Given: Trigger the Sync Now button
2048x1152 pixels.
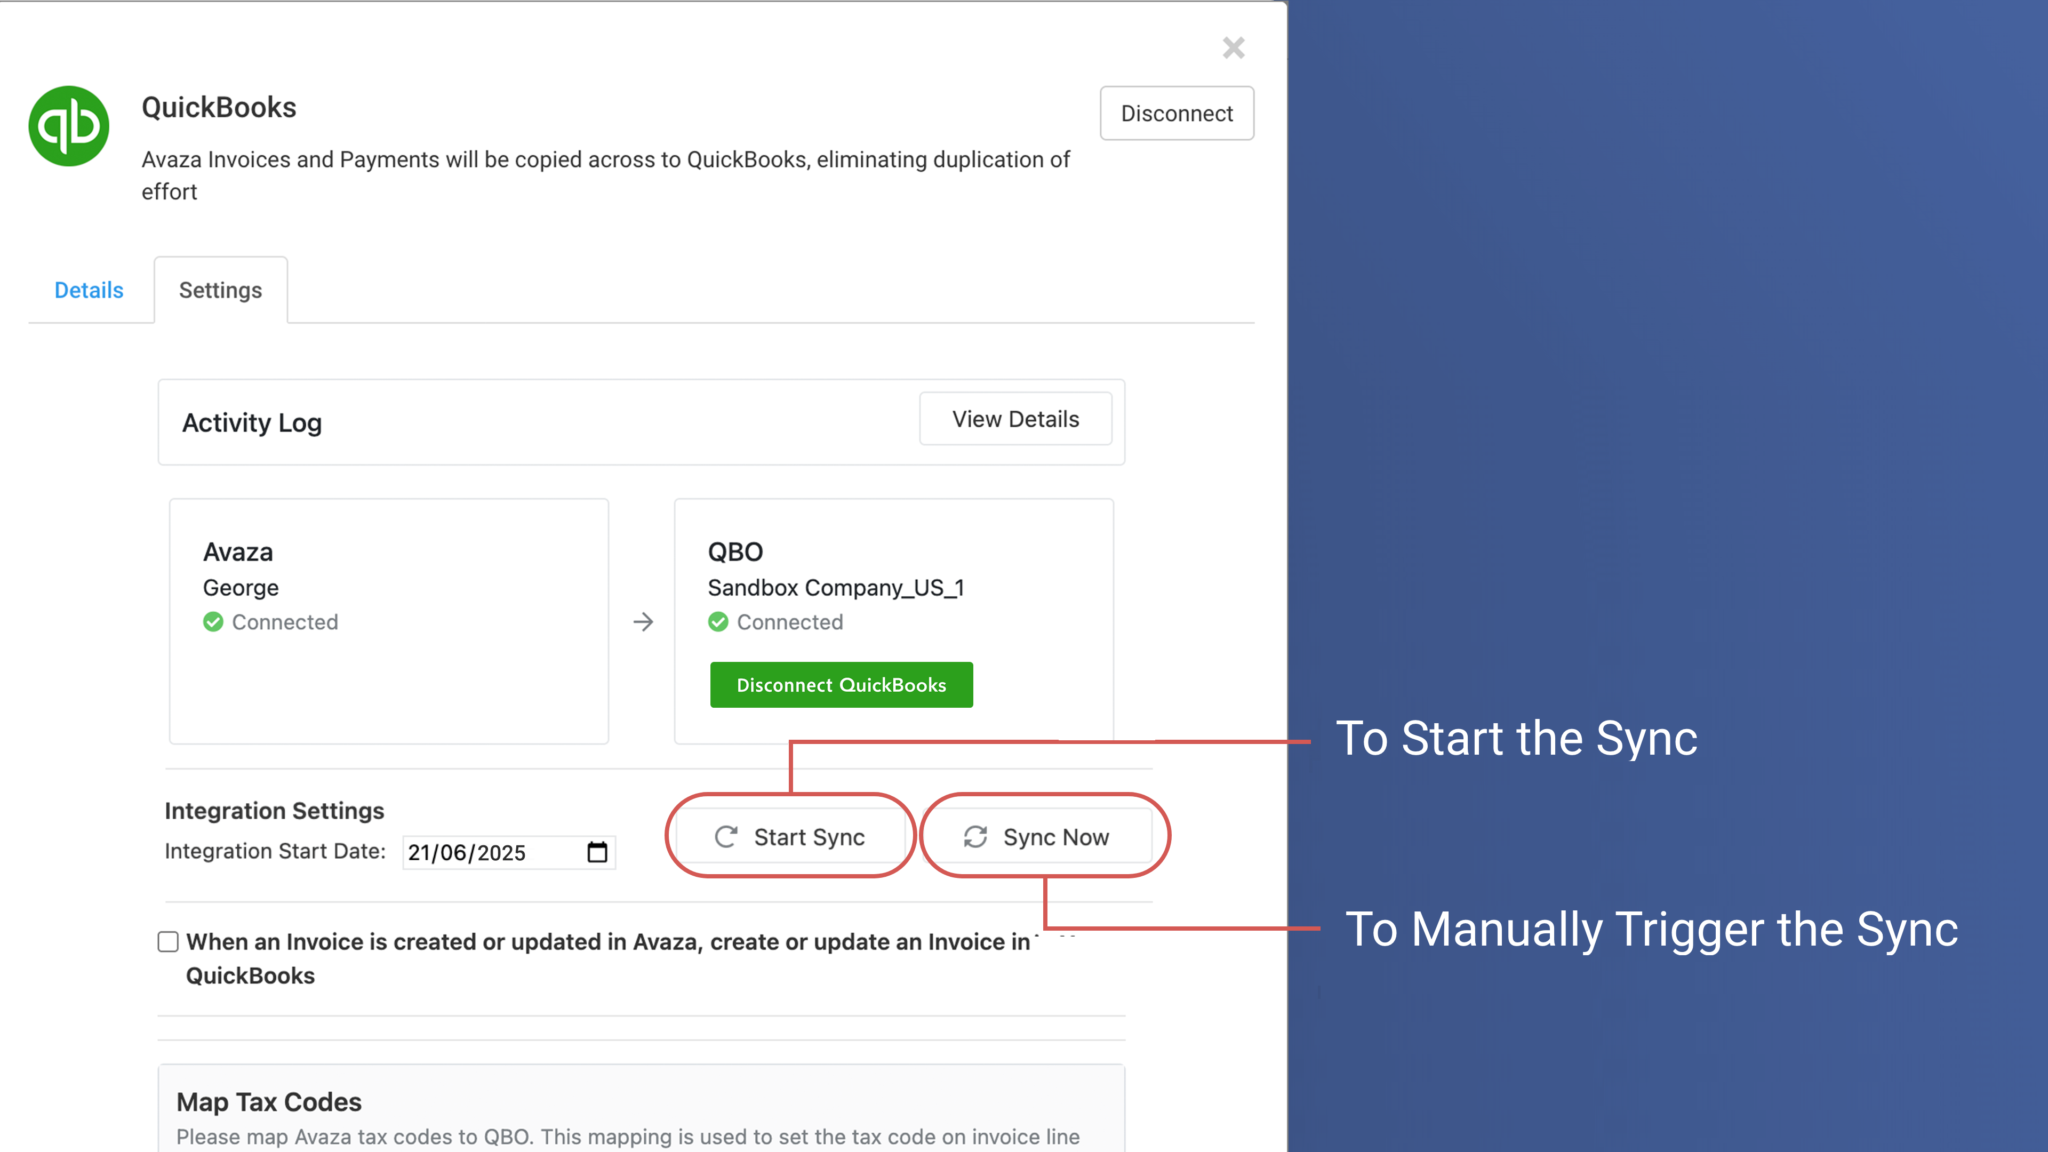Looking at the screenshot, I should (1043, 837).
